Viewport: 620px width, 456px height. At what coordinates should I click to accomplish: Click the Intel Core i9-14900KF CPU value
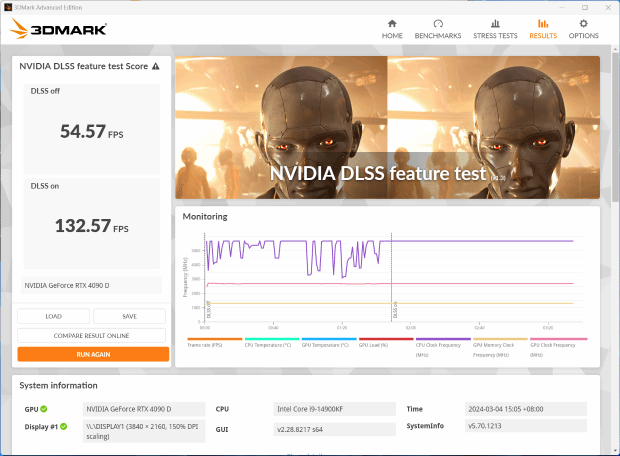pos(335,409)
